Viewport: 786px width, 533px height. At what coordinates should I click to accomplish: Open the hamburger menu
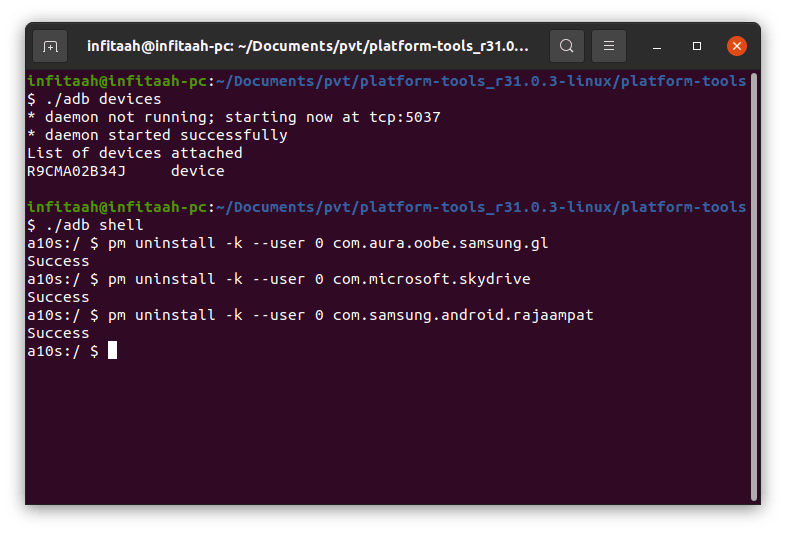click(608, 46)
